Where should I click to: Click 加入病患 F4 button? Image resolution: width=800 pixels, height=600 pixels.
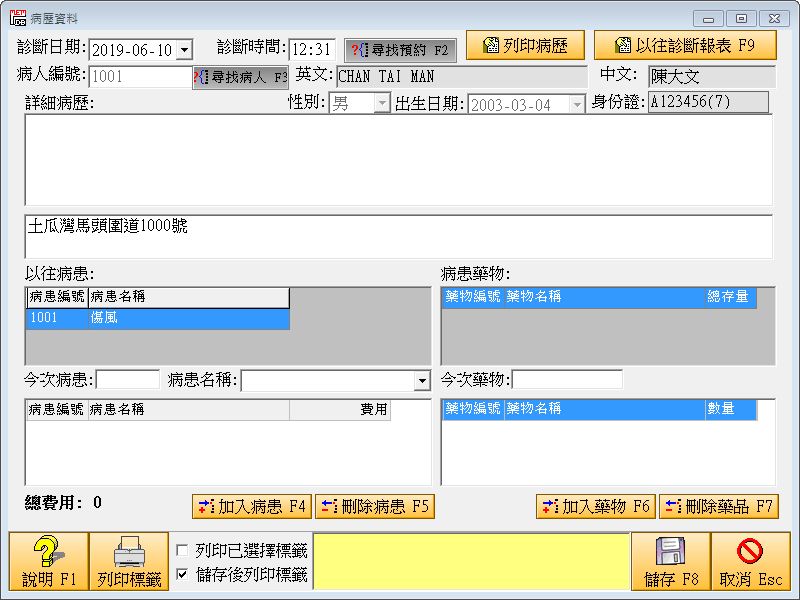252,506
